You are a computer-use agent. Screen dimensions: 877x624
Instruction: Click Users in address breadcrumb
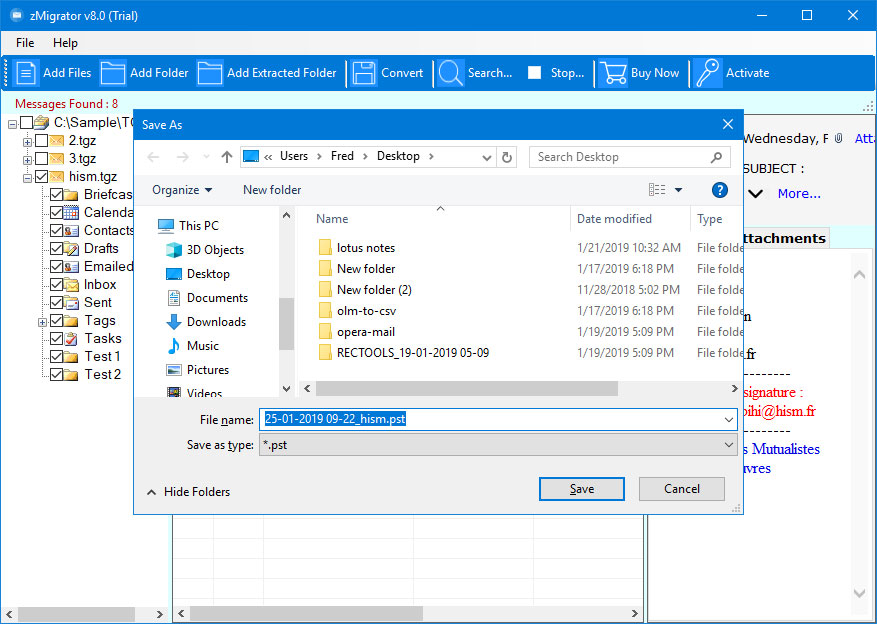point(294,157)
